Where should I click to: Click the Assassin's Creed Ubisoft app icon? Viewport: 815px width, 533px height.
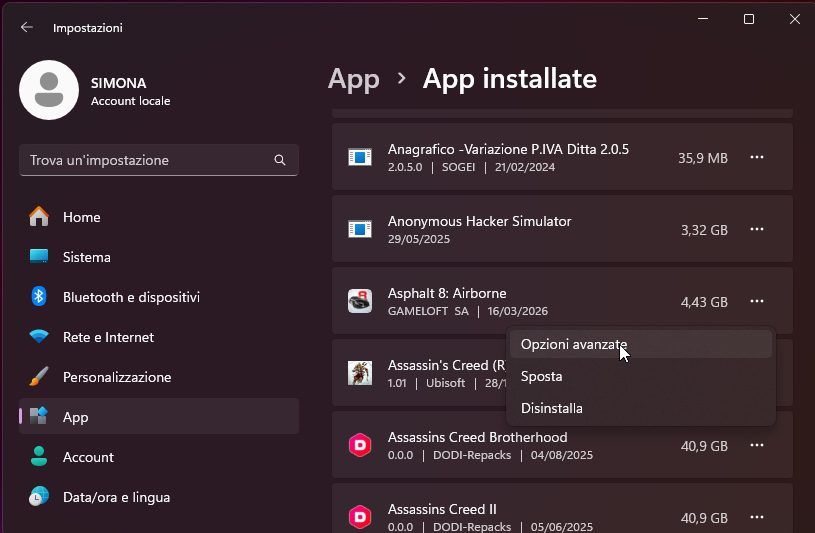tap(360, 373)
